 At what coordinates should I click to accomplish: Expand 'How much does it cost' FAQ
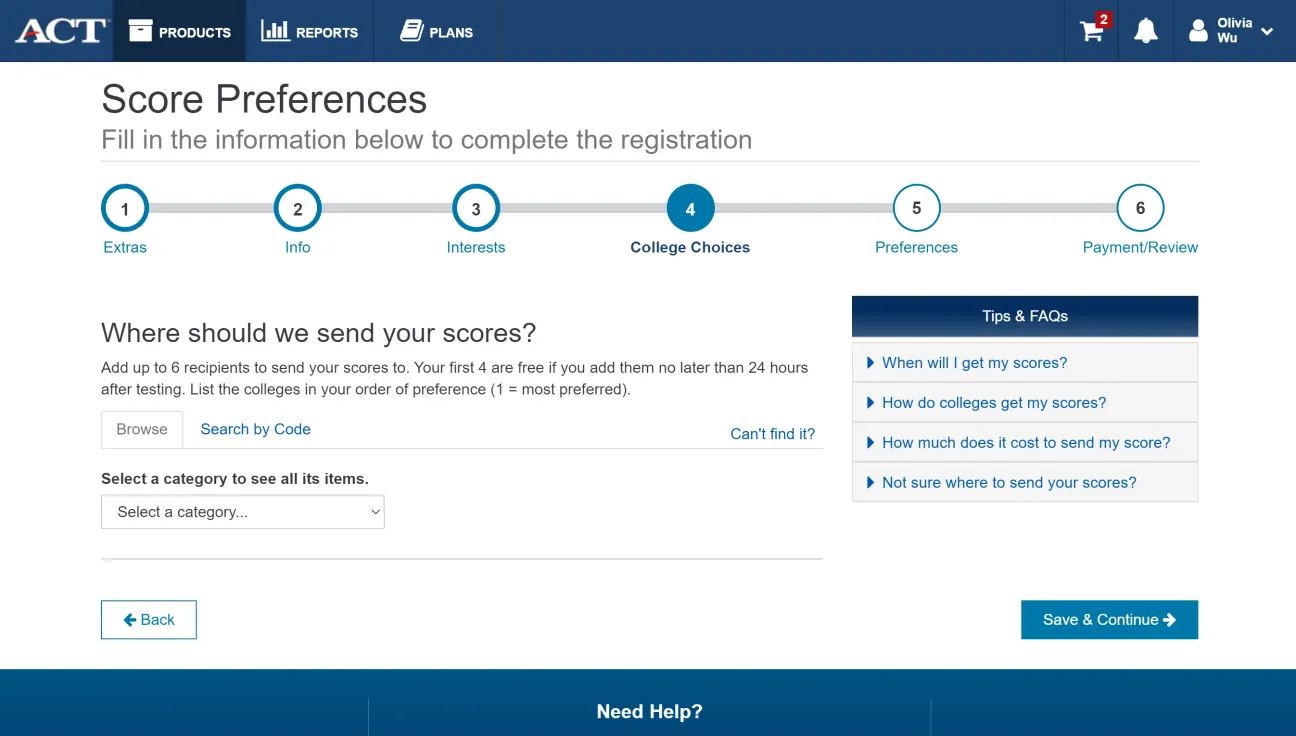pyautogui.click(x=1025, y=442)
